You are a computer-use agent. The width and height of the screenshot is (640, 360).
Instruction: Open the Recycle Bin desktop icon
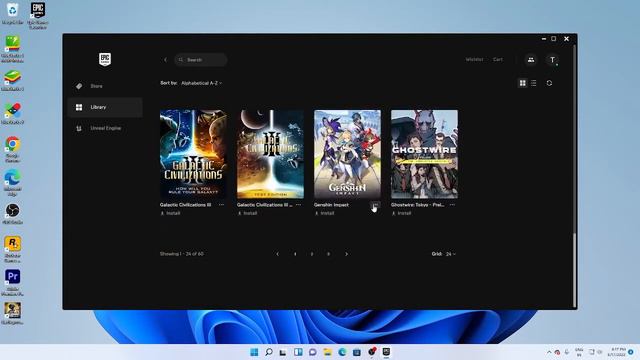13,13
